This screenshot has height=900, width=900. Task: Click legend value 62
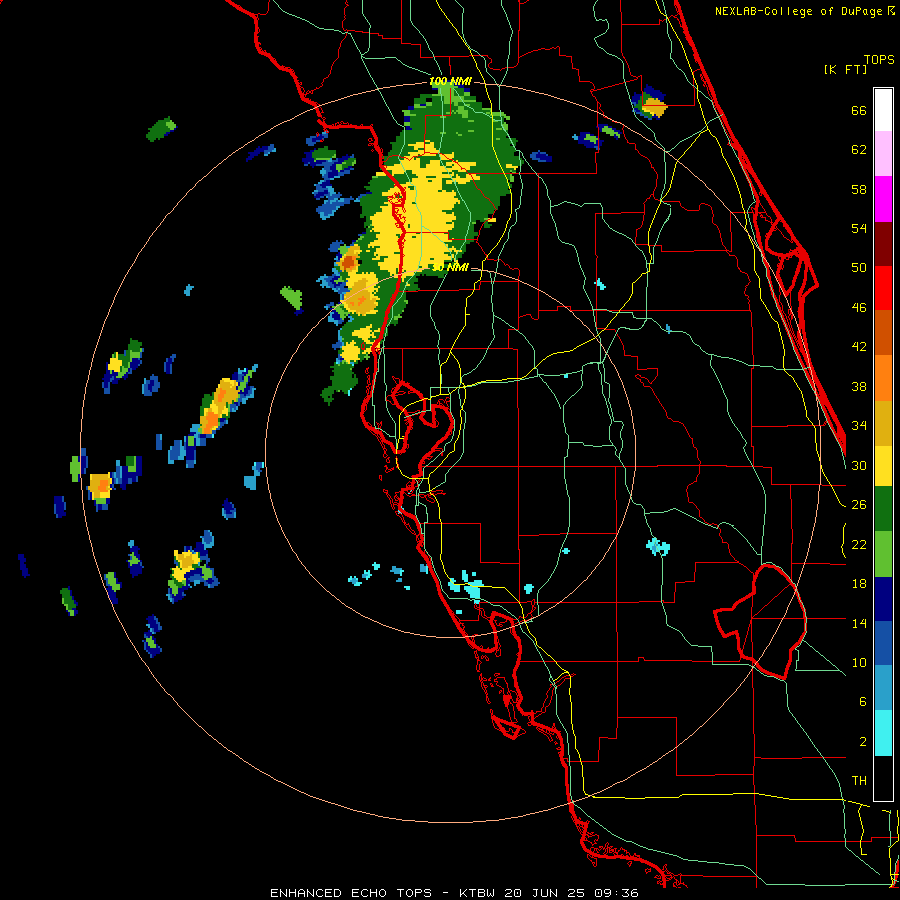[859, 150]
